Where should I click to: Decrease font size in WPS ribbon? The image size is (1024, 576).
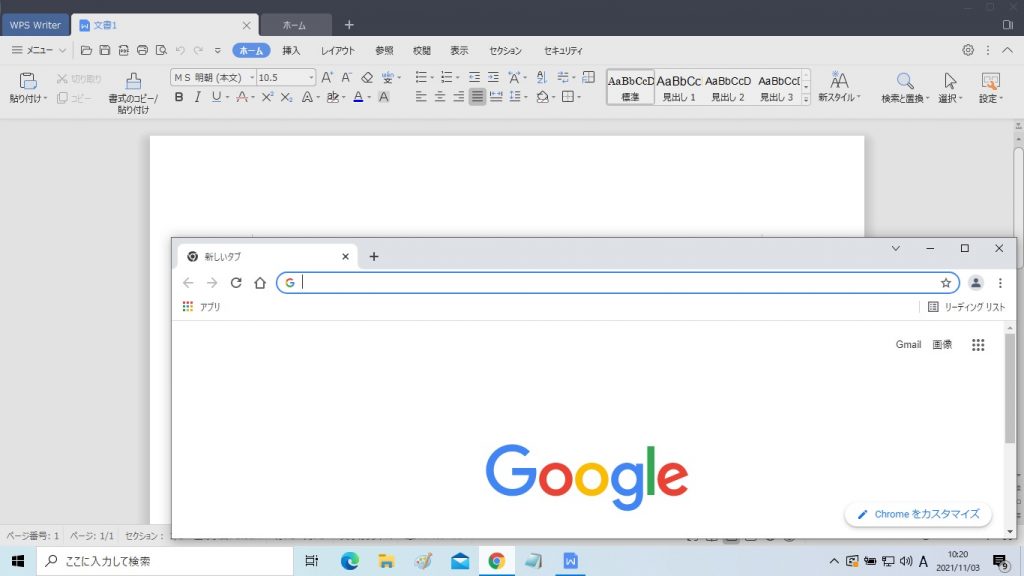coord(347,77)
